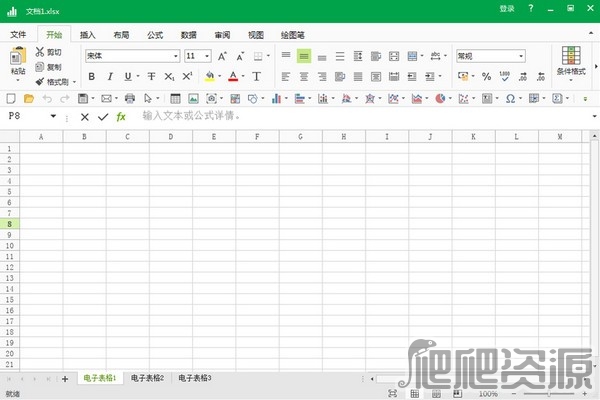This screenshot has width=600, height=400.
Task: Add a new sheet with plus button
Action: point(65,379)
